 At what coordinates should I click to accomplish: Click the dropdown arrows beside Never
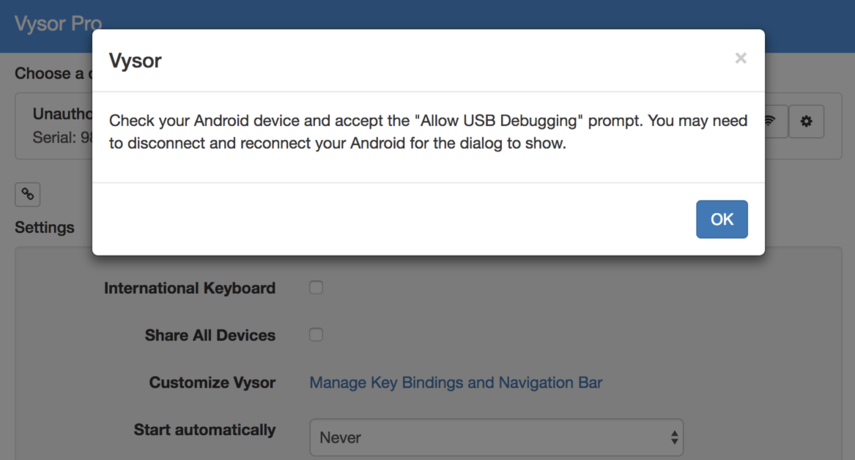click(x=674, y=437)
